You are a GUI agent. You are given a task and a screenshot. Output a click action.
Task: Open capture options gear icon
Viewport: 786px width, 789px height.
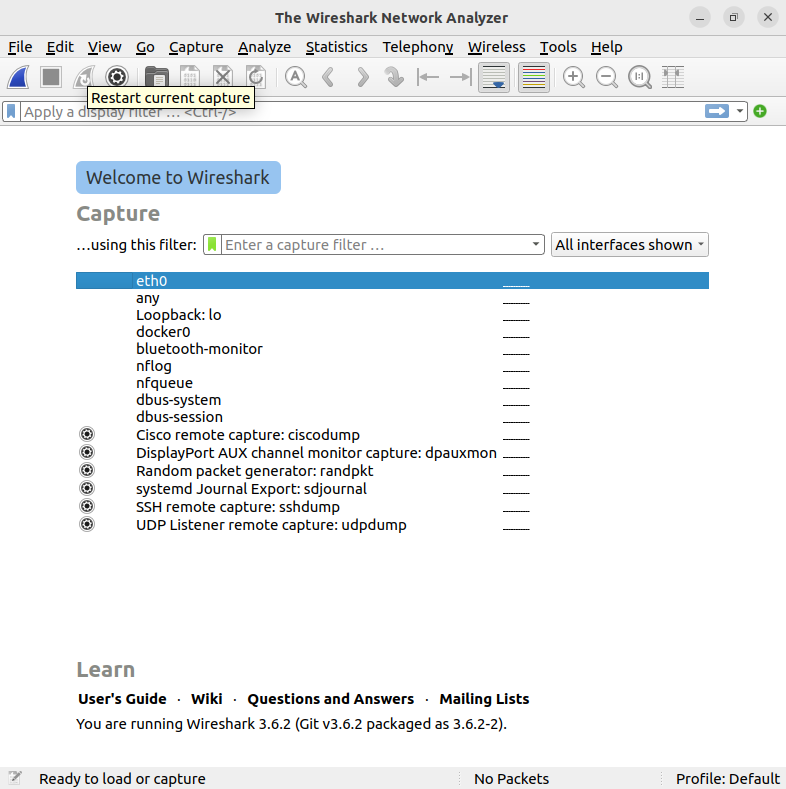tap(117, 77)
